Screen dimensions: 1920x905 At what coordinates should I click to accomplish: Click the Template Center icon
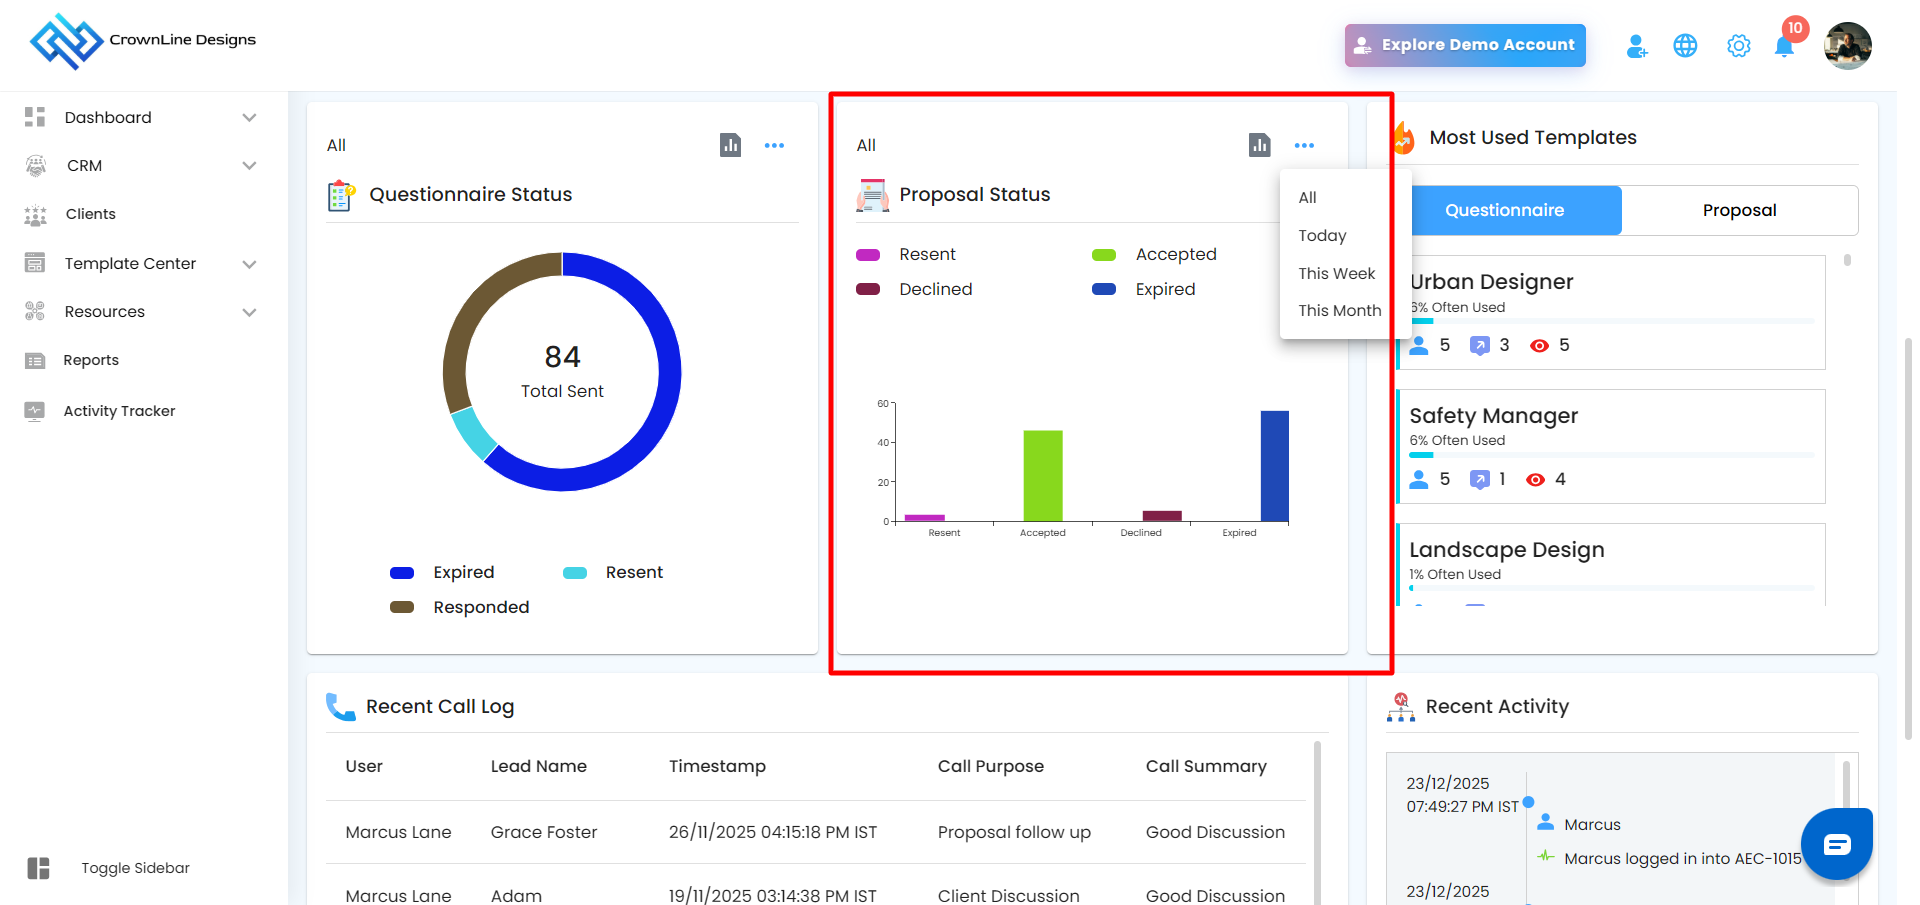35,263
